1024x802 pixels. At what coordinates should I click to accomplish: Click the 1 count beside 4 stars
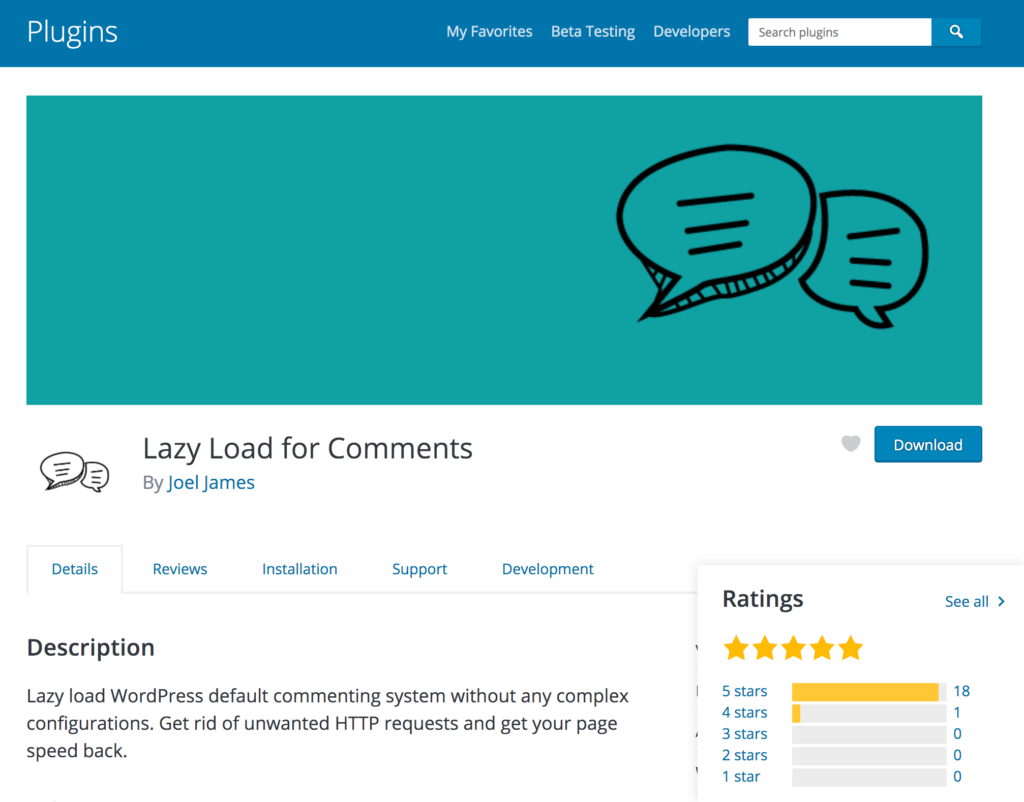pyautogui.click(x=957, y=713)
